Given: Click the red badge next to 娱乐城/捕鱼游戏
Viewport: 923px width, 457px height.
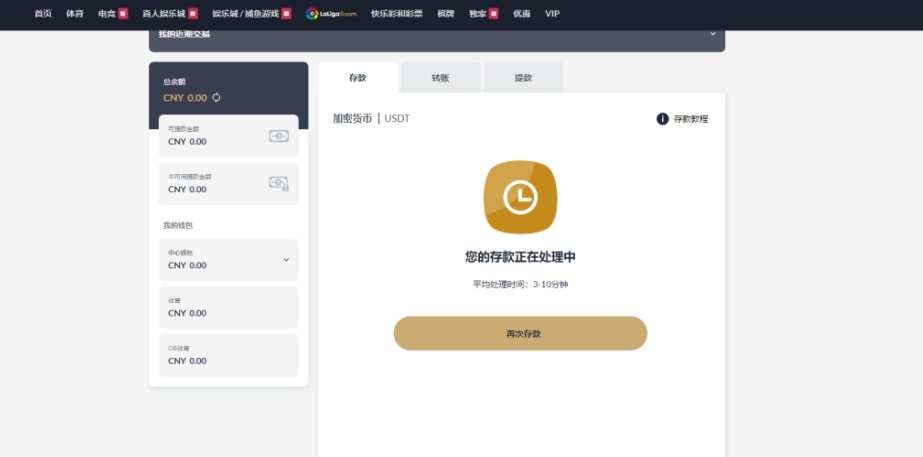Looking at the screenshot, I should 286,14.
